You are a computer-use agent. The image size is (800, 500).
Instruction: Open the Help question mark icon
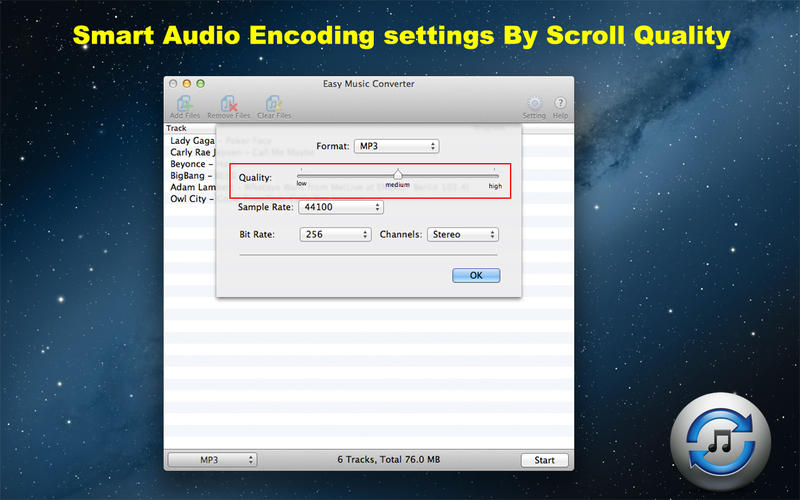pyautogui.click(x=560, y=104)
